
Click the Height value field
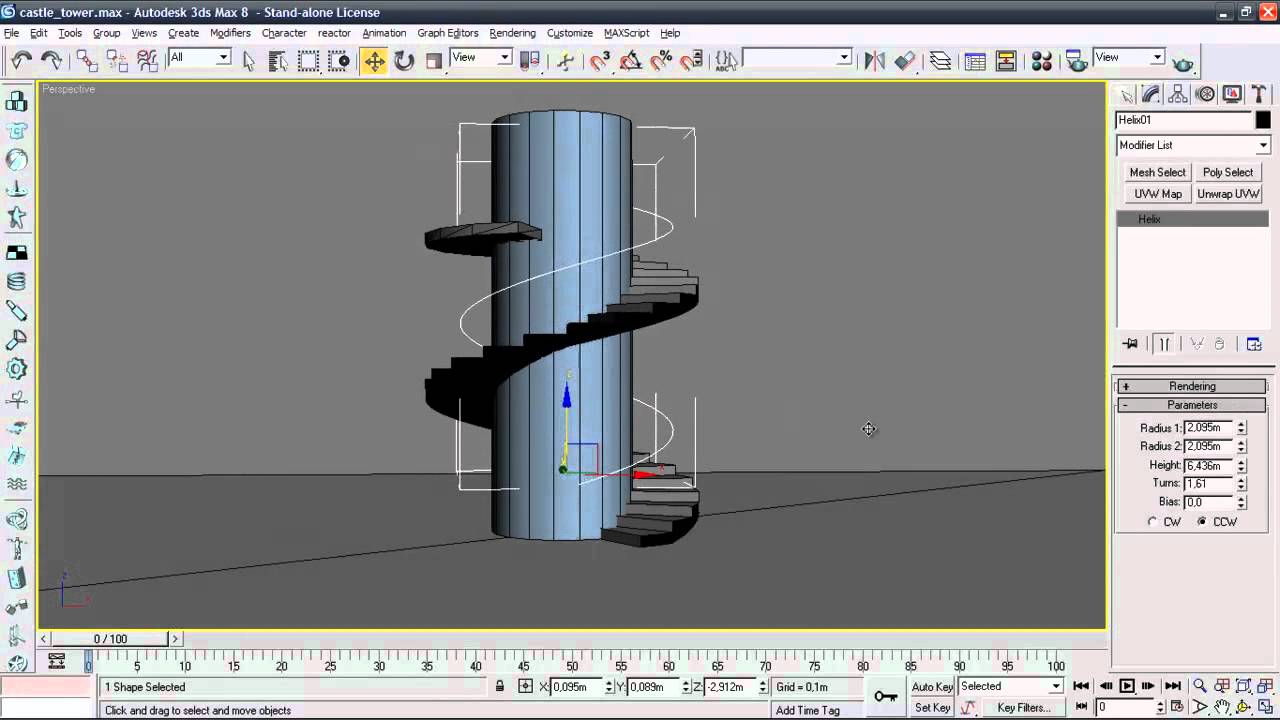pos(1208,465)
